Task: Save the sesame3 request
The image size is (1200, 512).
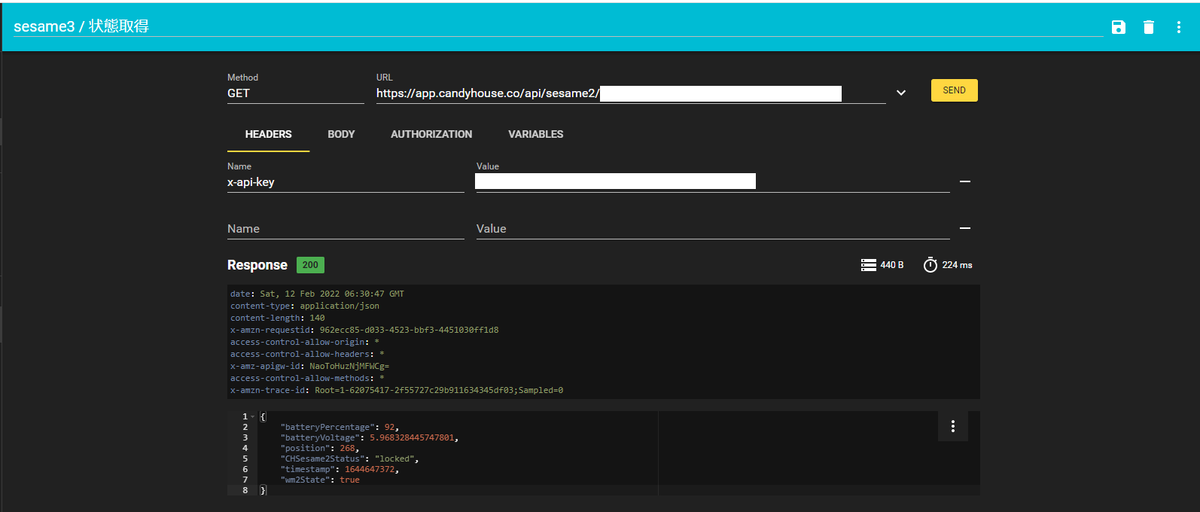Action: pyautogui.click(x=1118, y=27)
